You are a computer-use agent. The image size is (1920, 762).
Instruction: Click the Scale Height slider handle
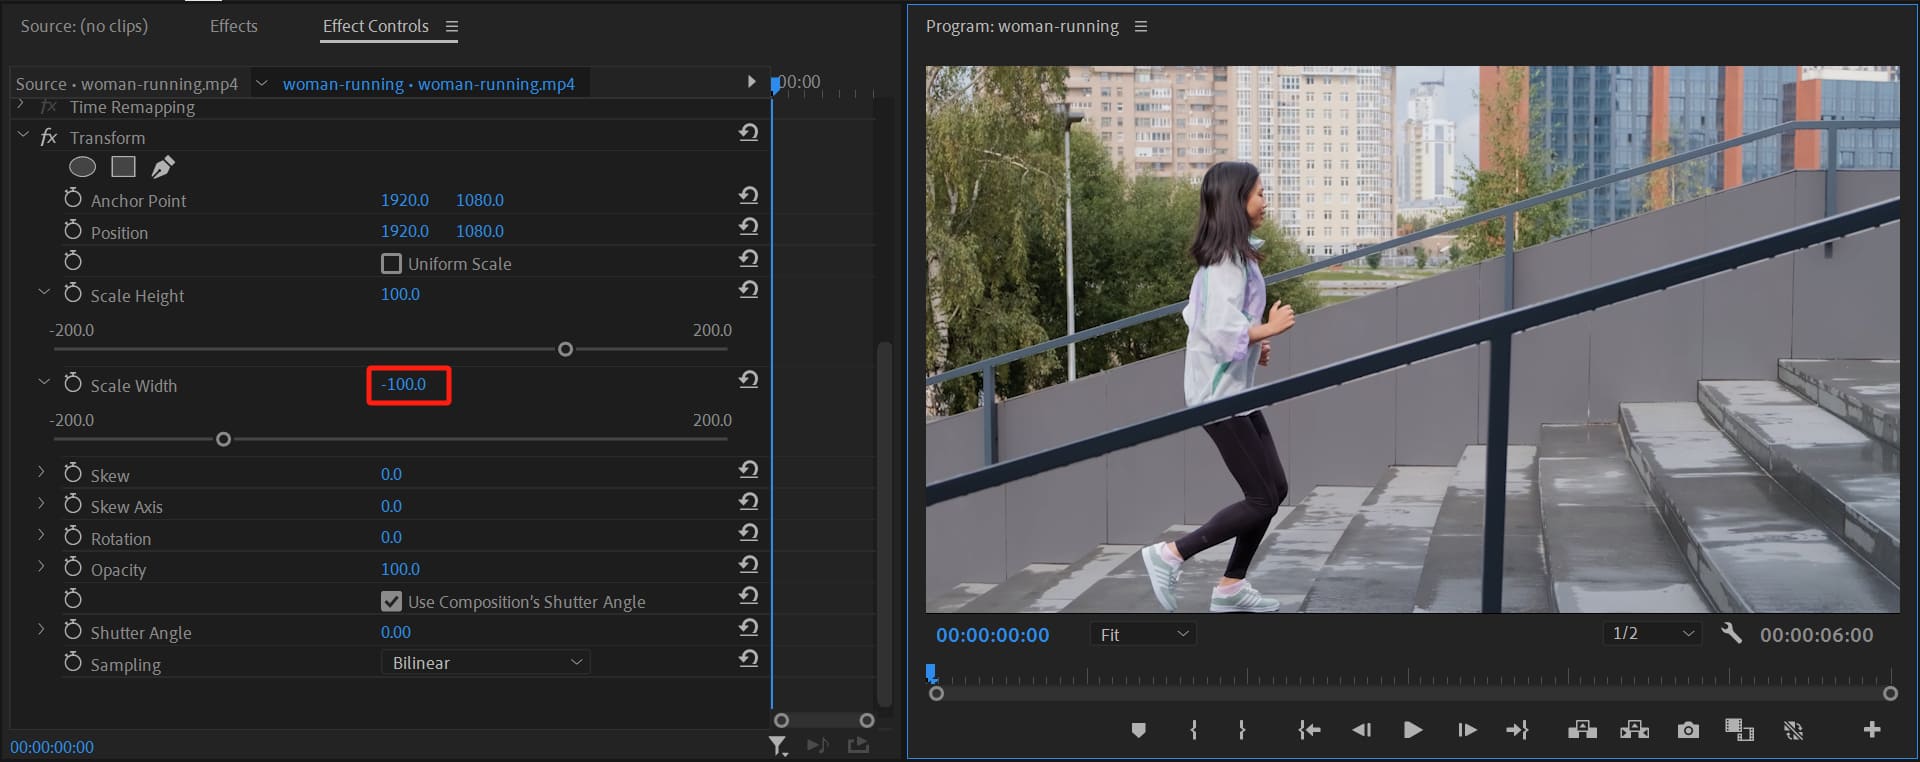(x=565, y=349)
